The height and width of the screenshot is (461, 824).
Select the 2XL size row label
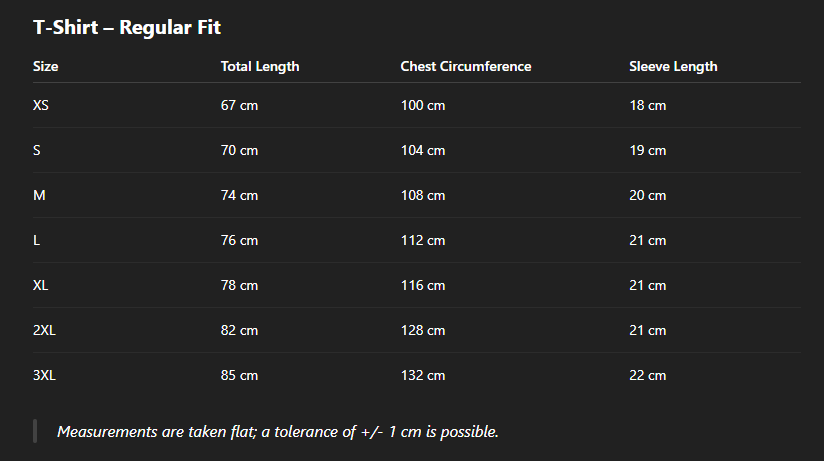point(44,330)
